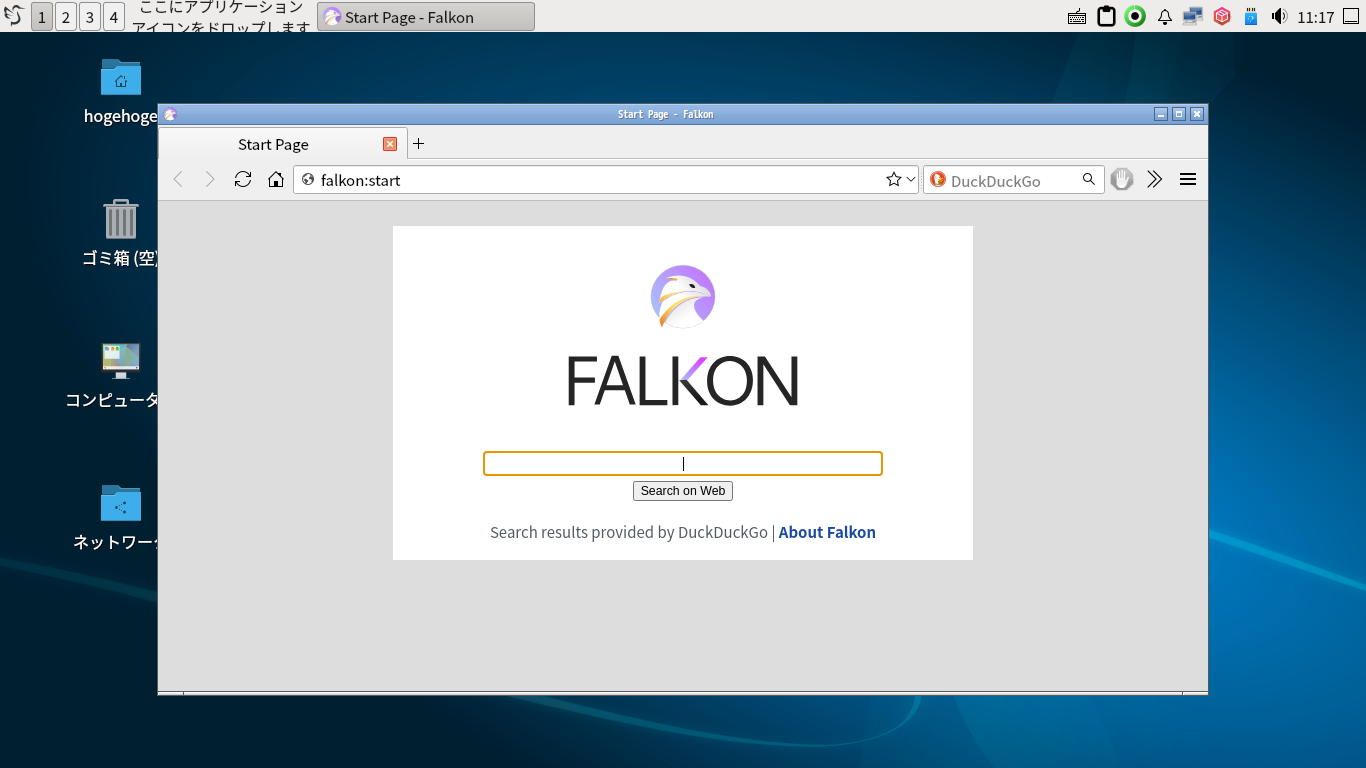Click the 11:17 clock in the panel
The image size is (1366, 768).
point(1316,17)
